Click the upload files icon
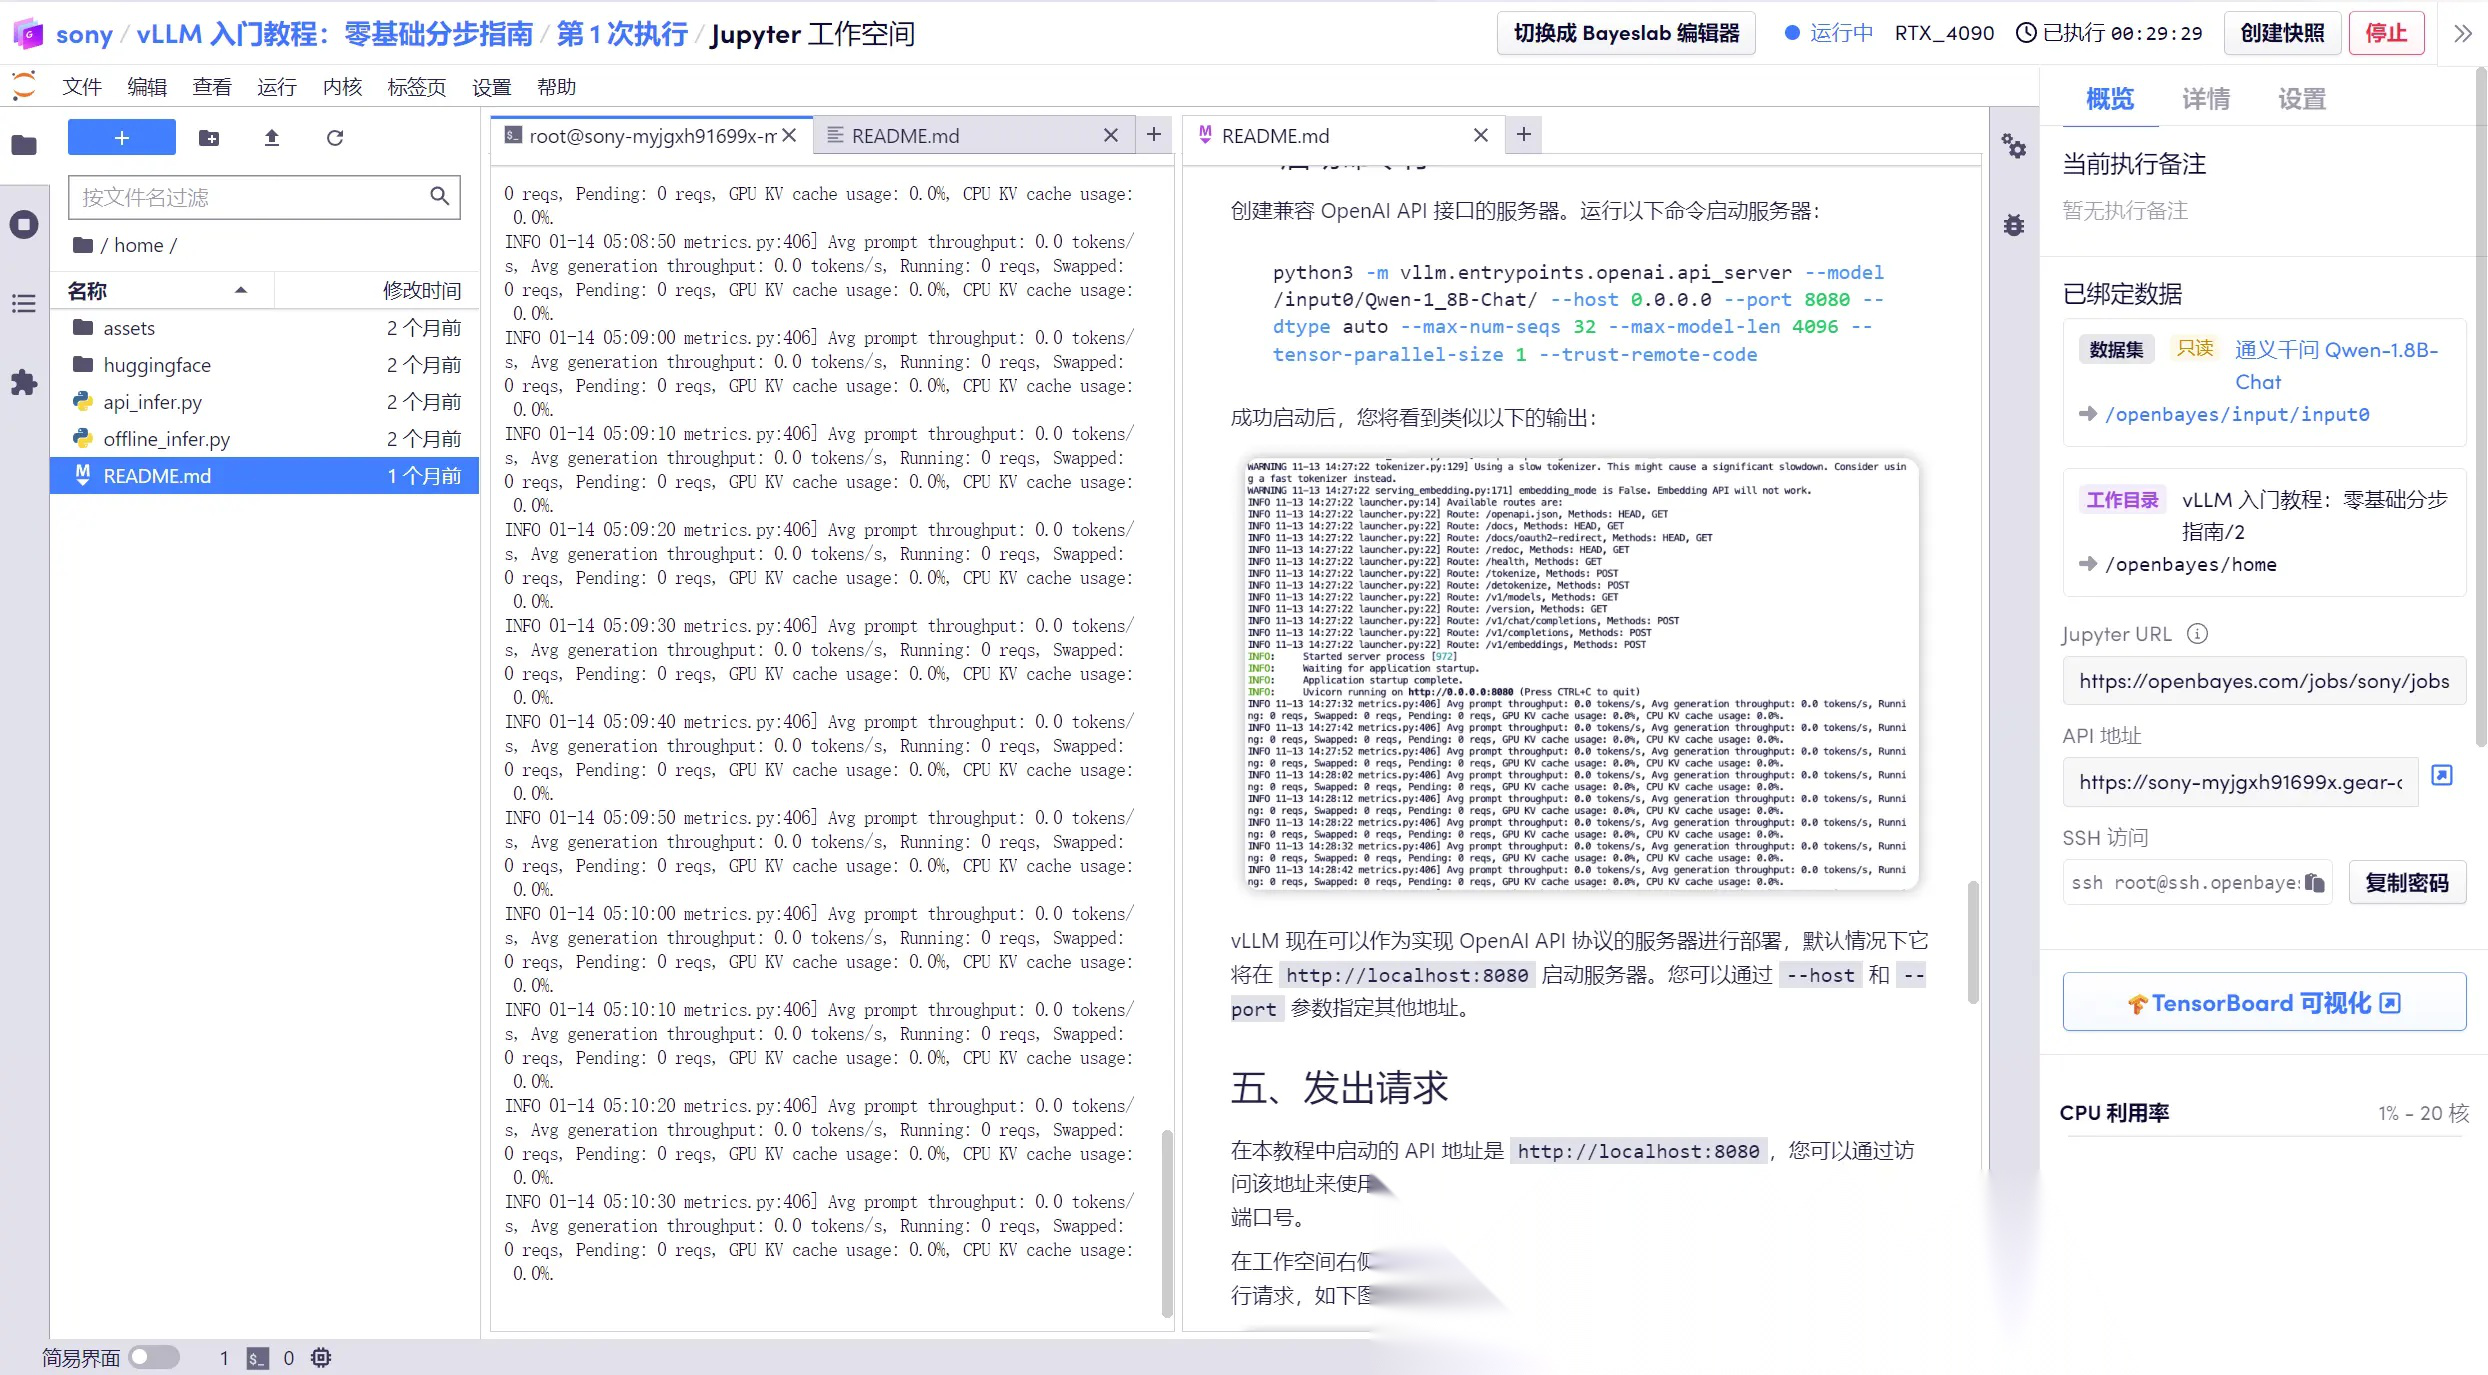 click(x=272, y=138)
